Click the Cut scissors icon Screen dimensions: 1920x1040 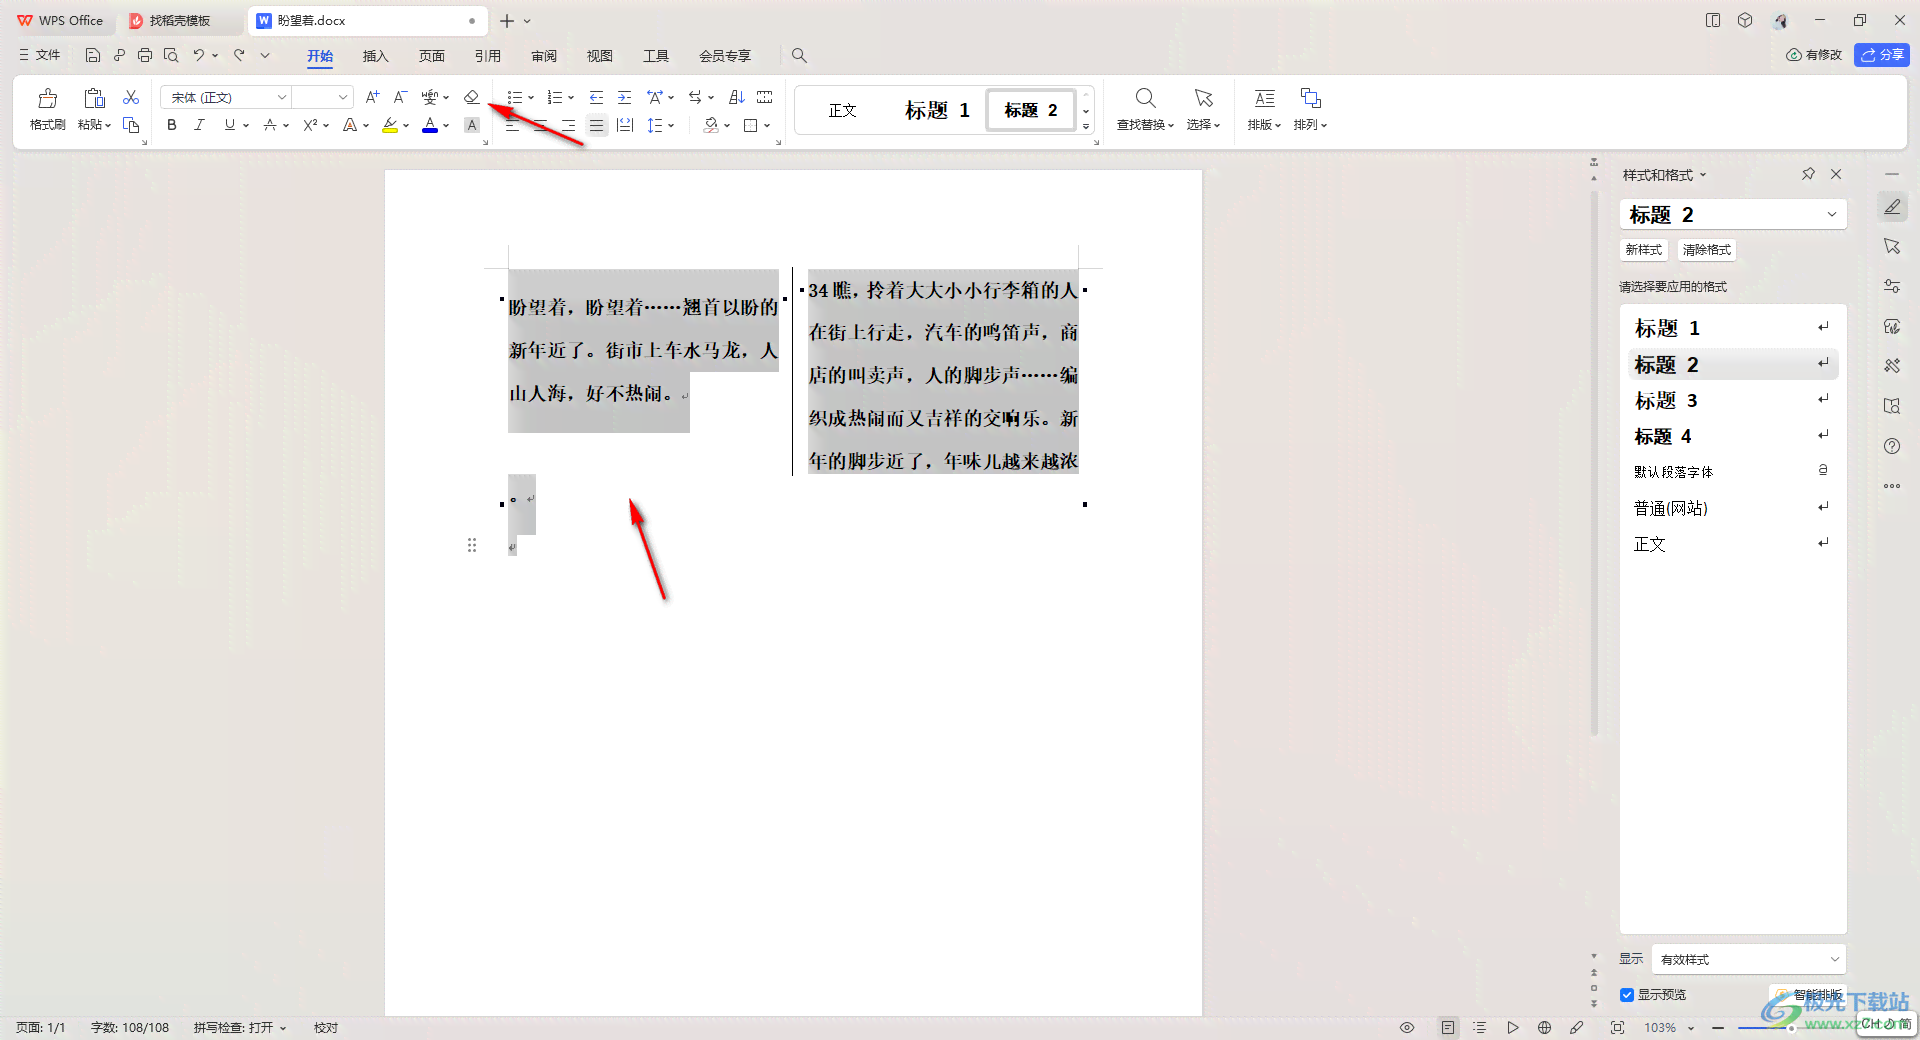(131, 97)
